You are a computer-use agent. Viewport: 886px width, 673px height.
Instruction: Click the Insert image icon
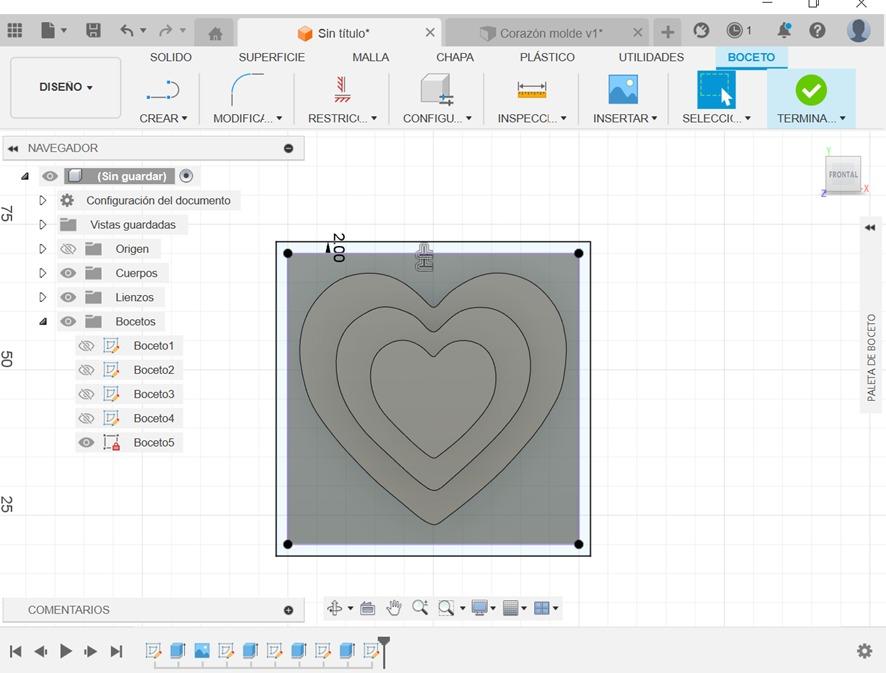pyautogui.click(x=623, y=90)
